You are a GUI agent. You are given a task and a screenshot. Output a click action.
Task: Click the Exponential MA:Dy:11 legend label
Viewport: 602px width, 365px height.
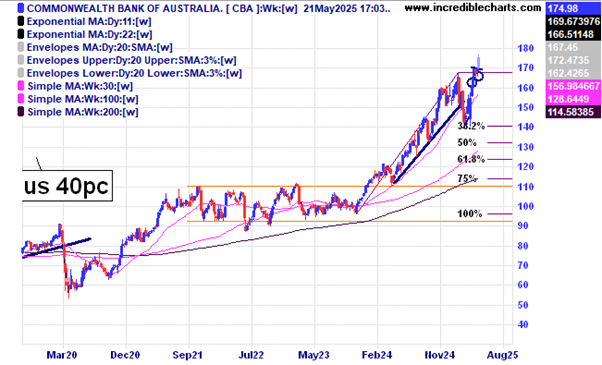coord(89,21)
